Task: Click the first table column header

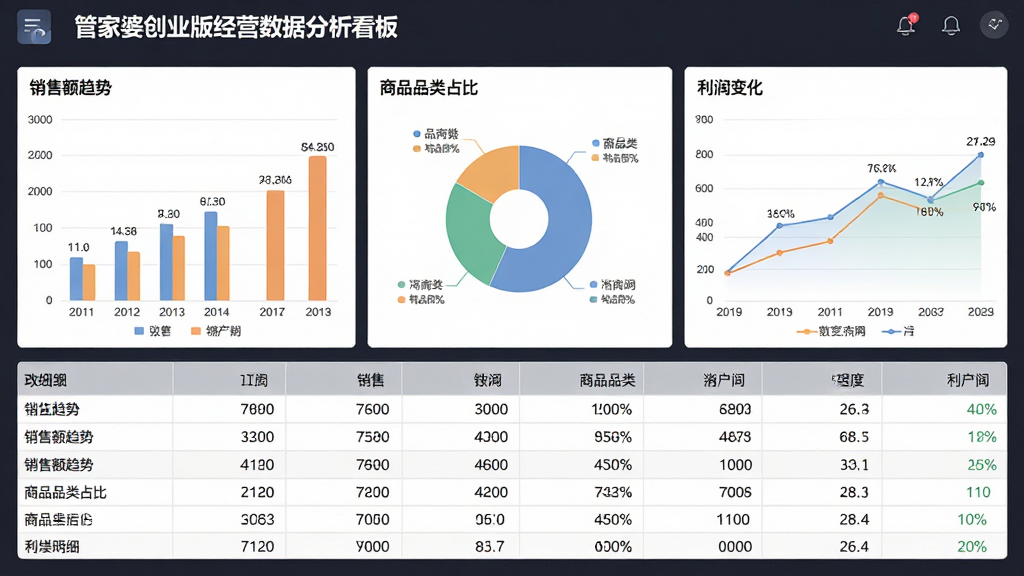Action: tap(45, 380)
